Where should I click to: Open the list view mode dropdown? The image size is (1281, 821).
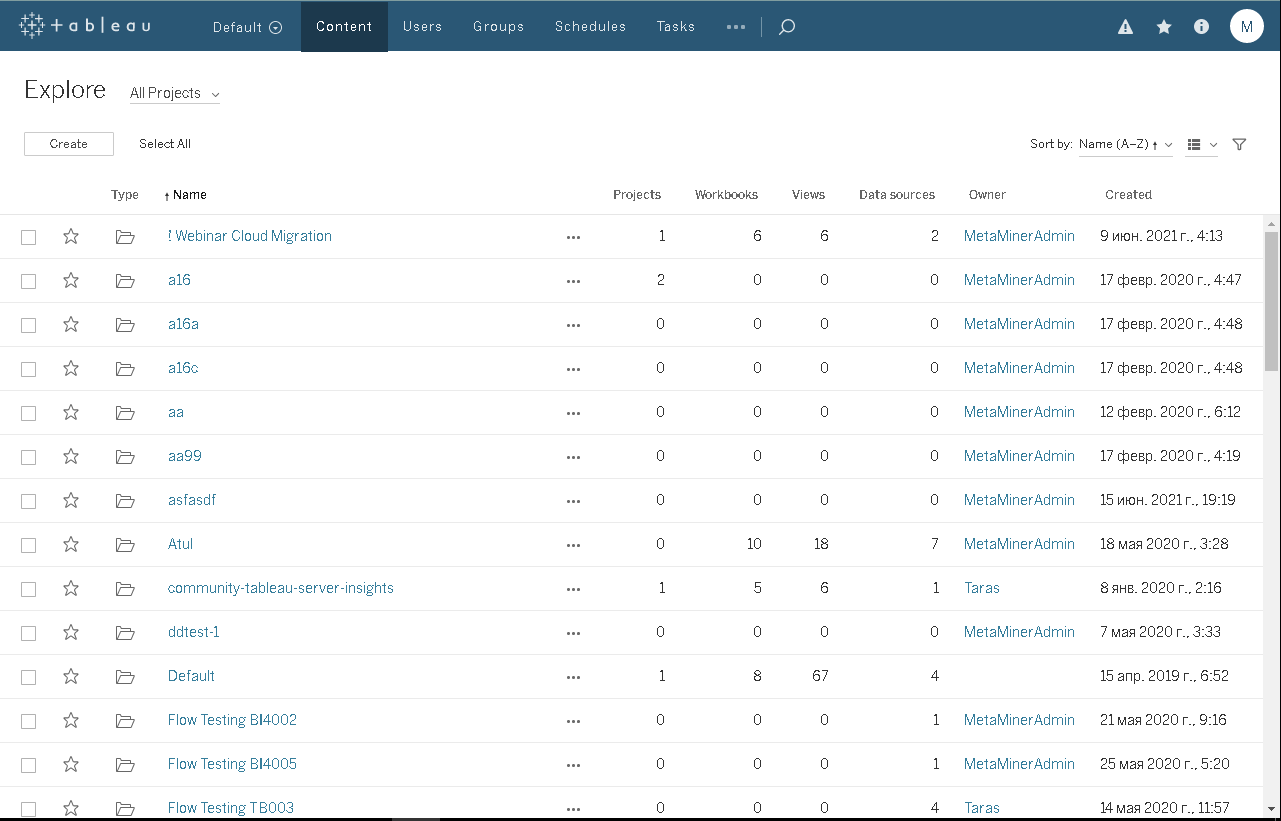pyautogui.click(x=1201, y=144)
